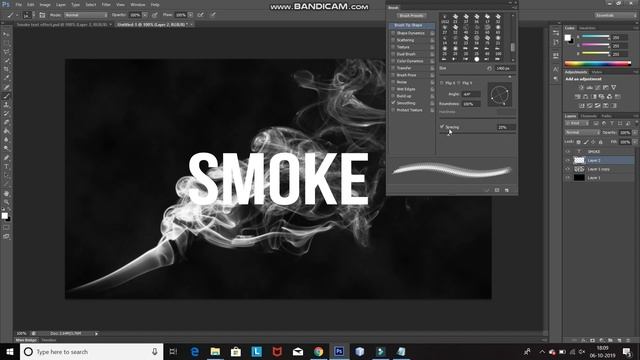Open the Flow dropdown arrow in options bar
This screenshot has width=640, height=360.
[x=190, y=15]
